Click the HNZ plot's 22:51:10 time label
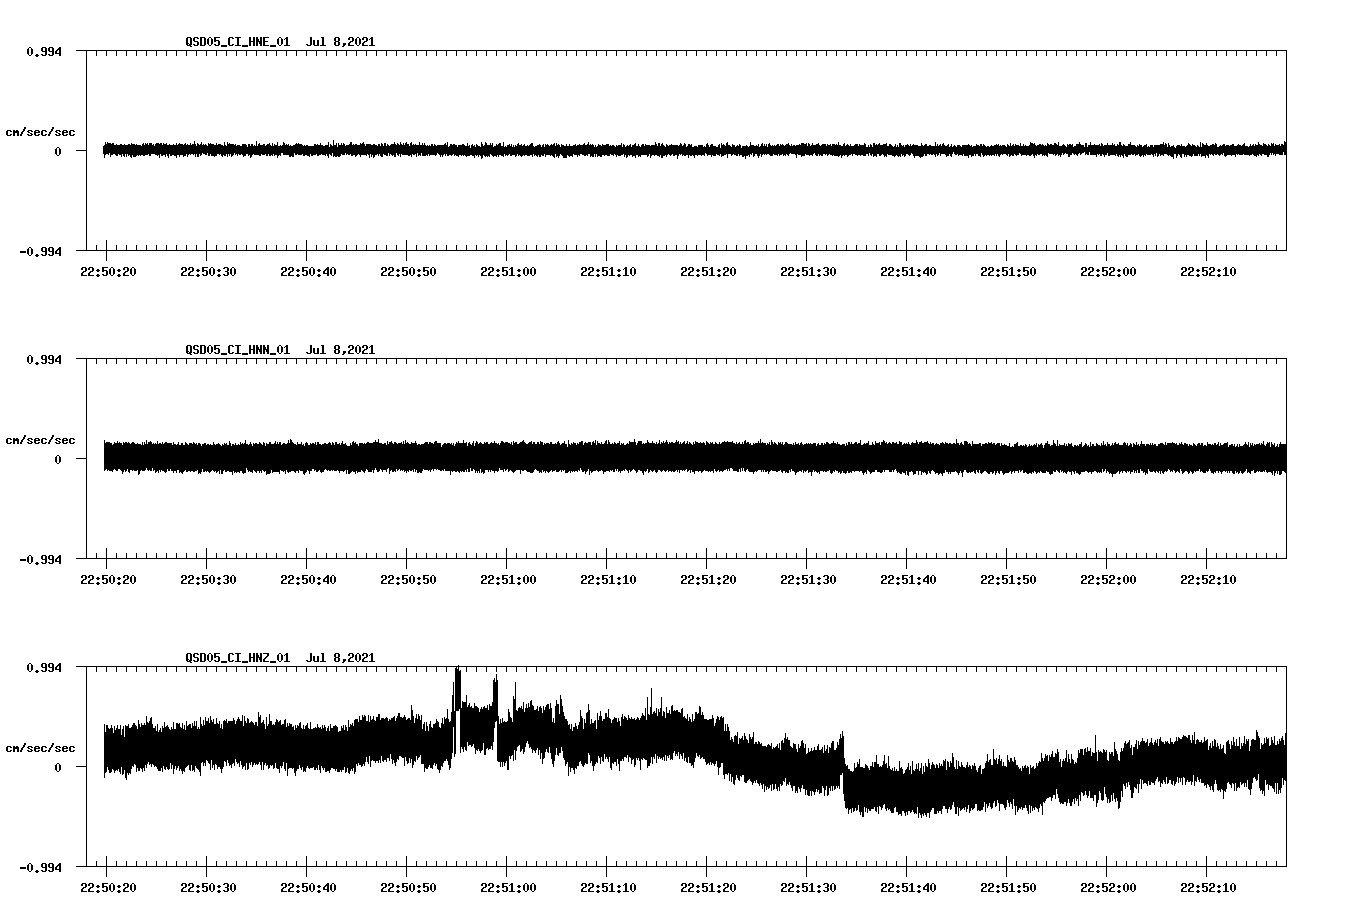 pos(607,888)
